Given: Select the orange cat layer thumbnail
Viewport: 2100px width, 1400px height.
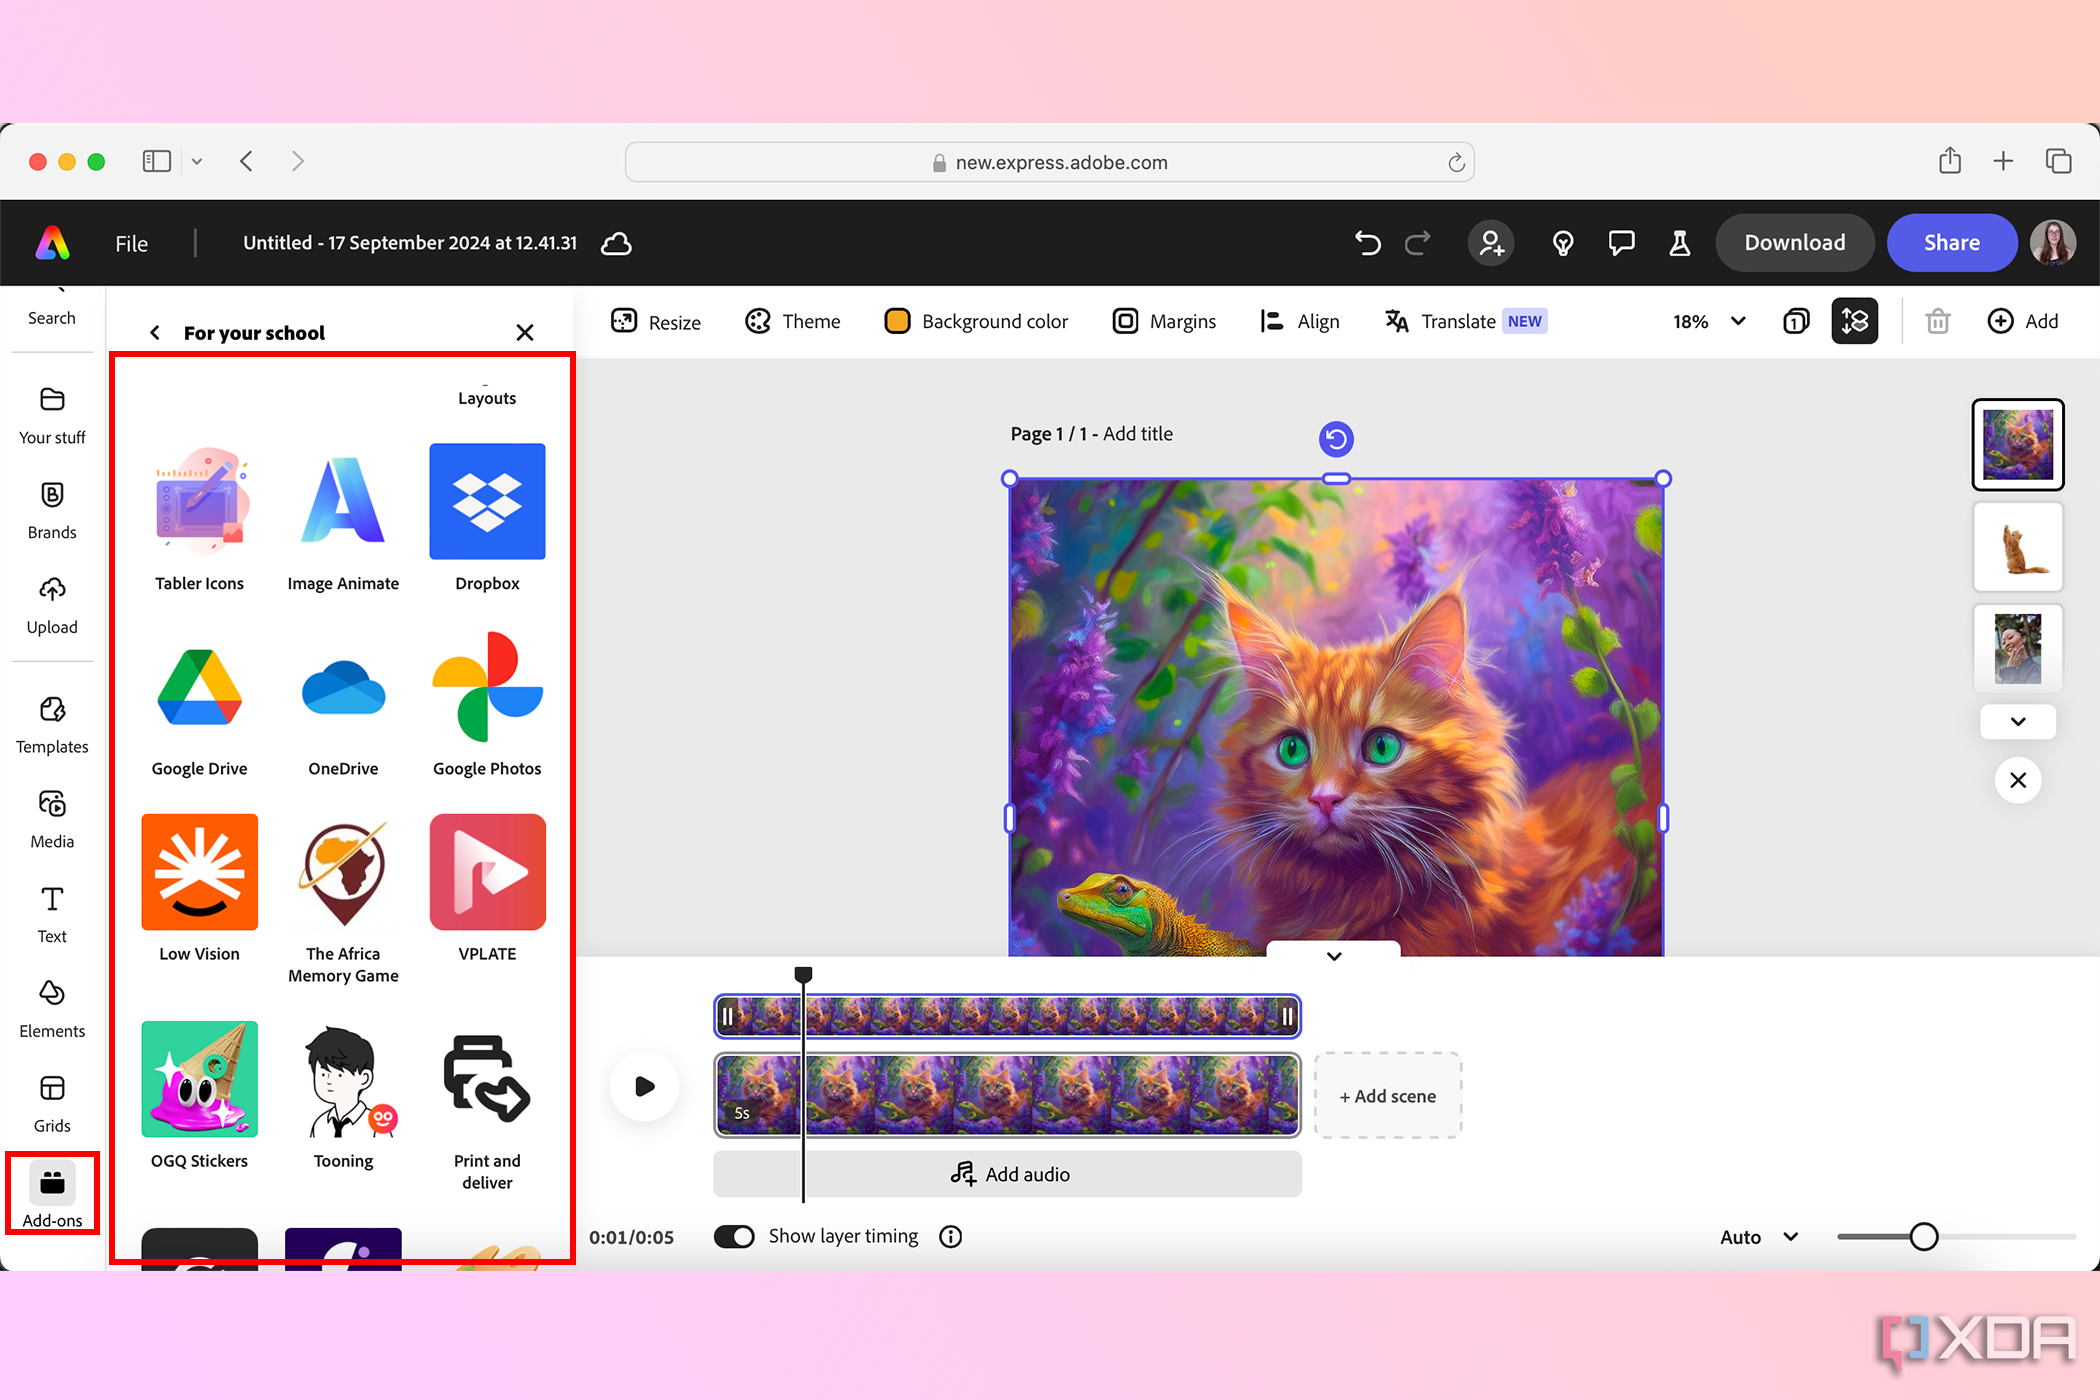Looking at the screenshot, I should pyautogui.click(x=2018, y=547).
